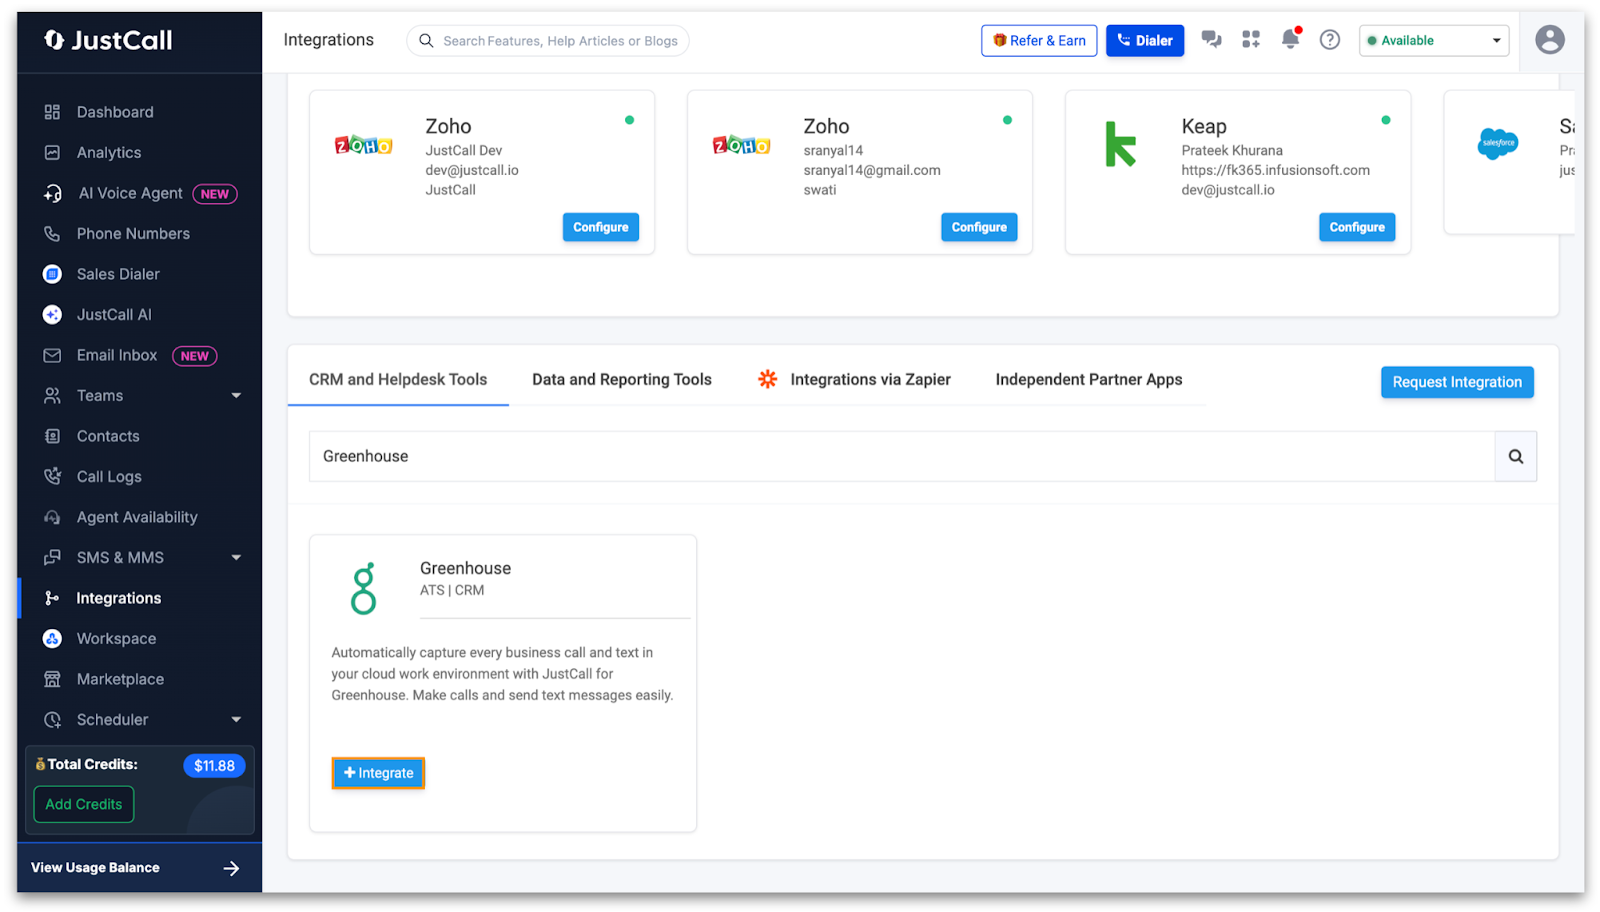
Task: Expand the SMS & MMS submenu arrow
Action: (236, 558)
